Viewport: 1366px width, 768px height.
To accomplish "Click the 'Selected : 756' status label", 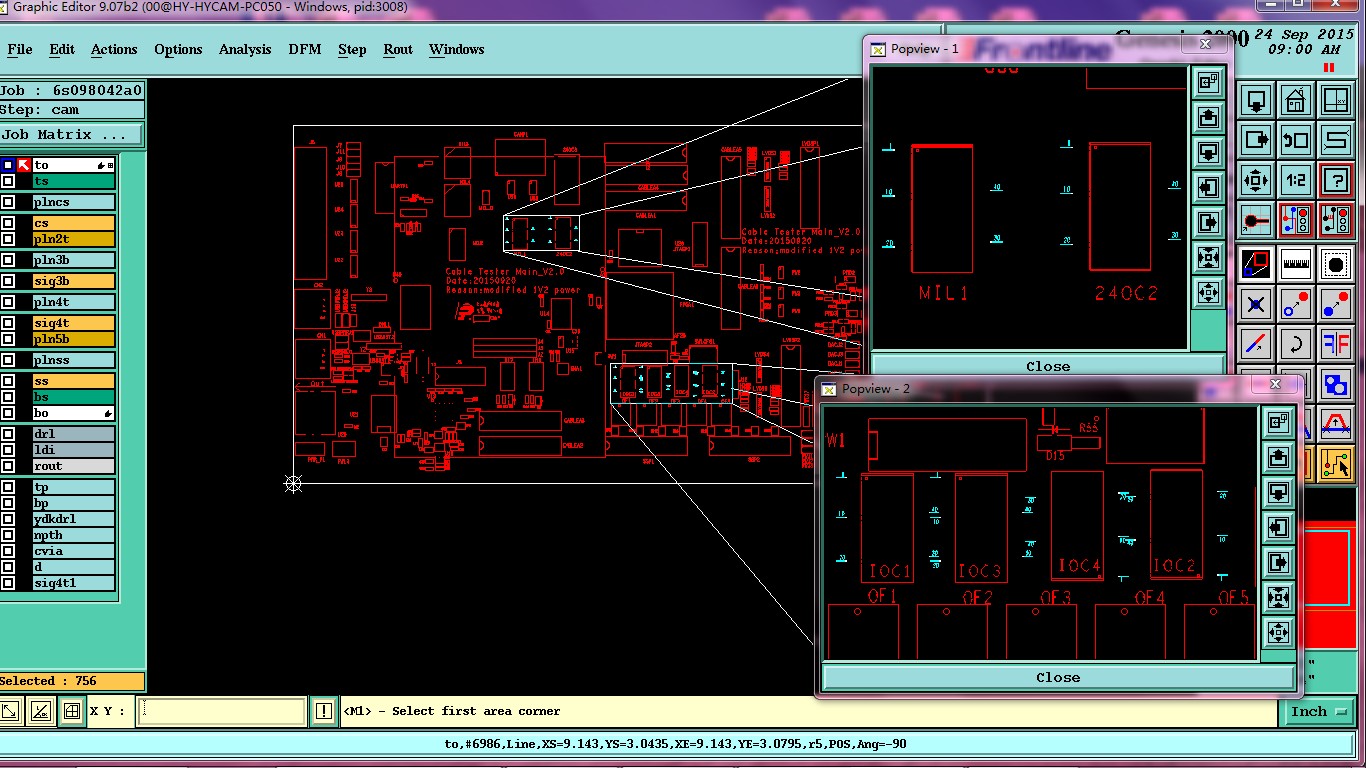I will 72,681.
